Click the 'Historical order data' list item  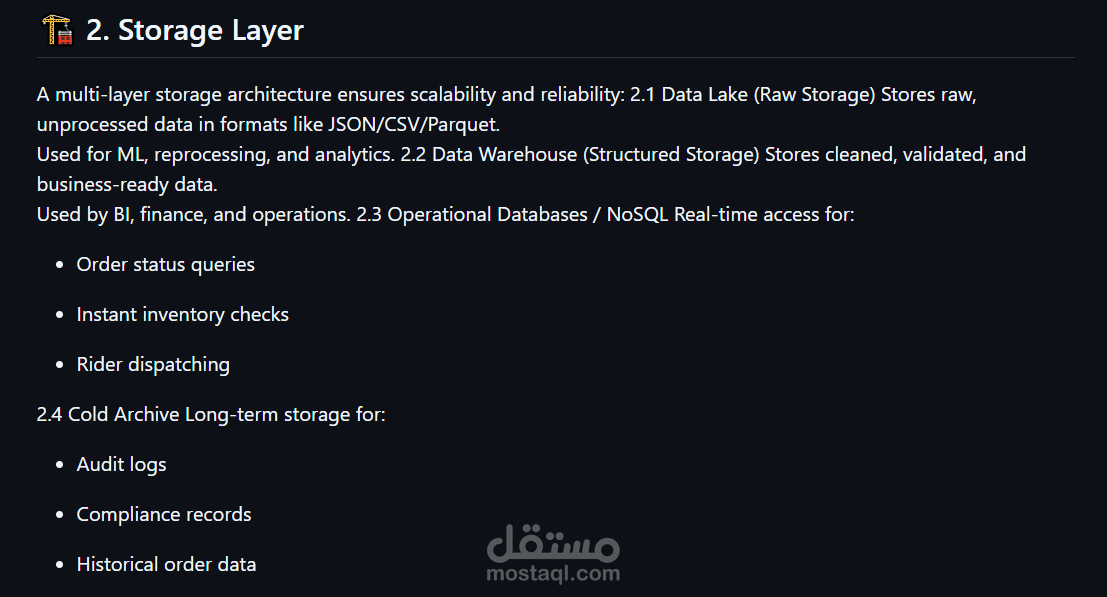point(166,564)
